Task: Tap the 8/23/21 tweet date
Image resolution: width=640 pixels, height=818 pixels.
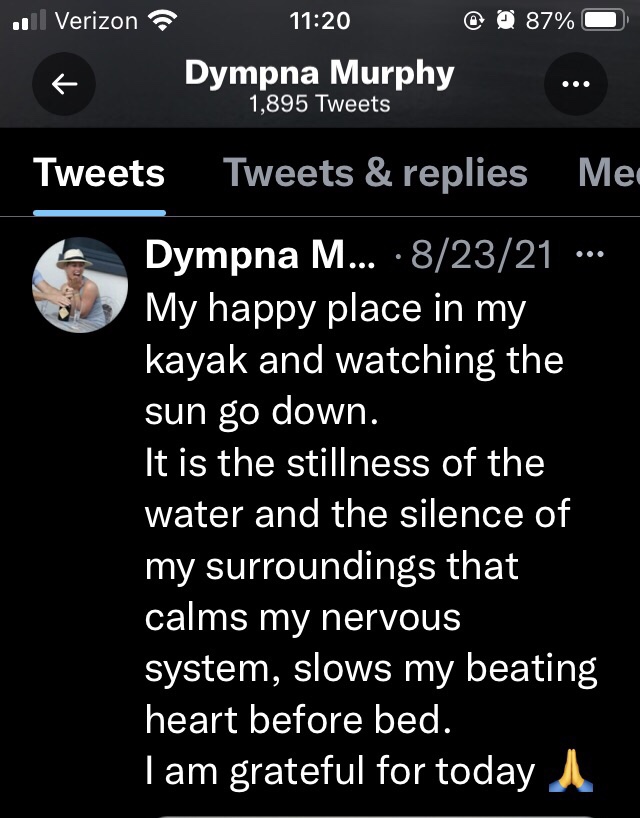Action: (x=482, y=256)
